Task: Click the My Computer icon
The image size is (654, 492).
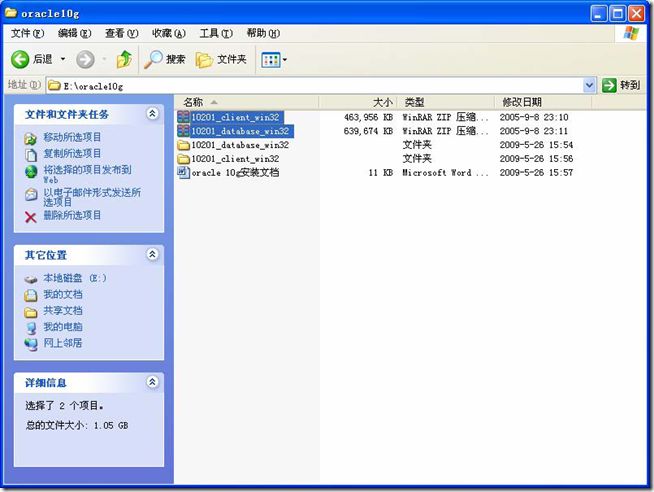Action: (x=30, y=328)
